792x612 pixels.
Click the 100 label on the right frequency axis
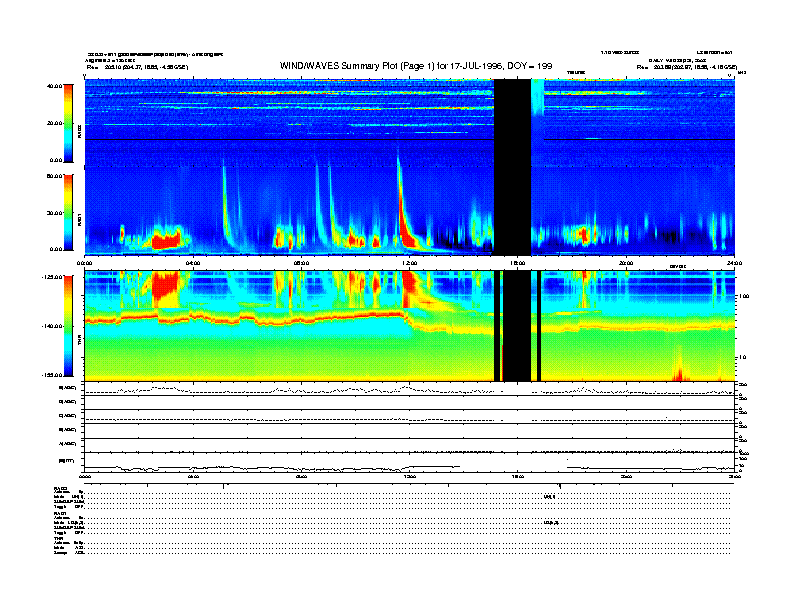pos(743,296)
